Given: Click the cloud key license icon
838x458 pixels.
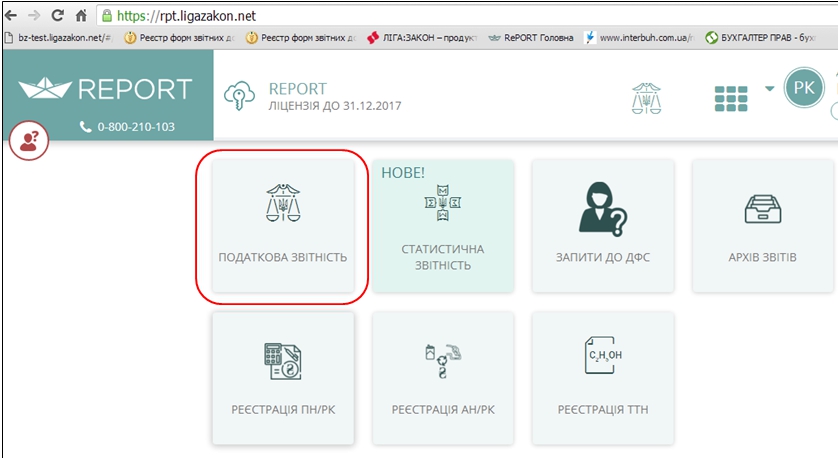Looking at the screenshot, I should click(239, 96).
